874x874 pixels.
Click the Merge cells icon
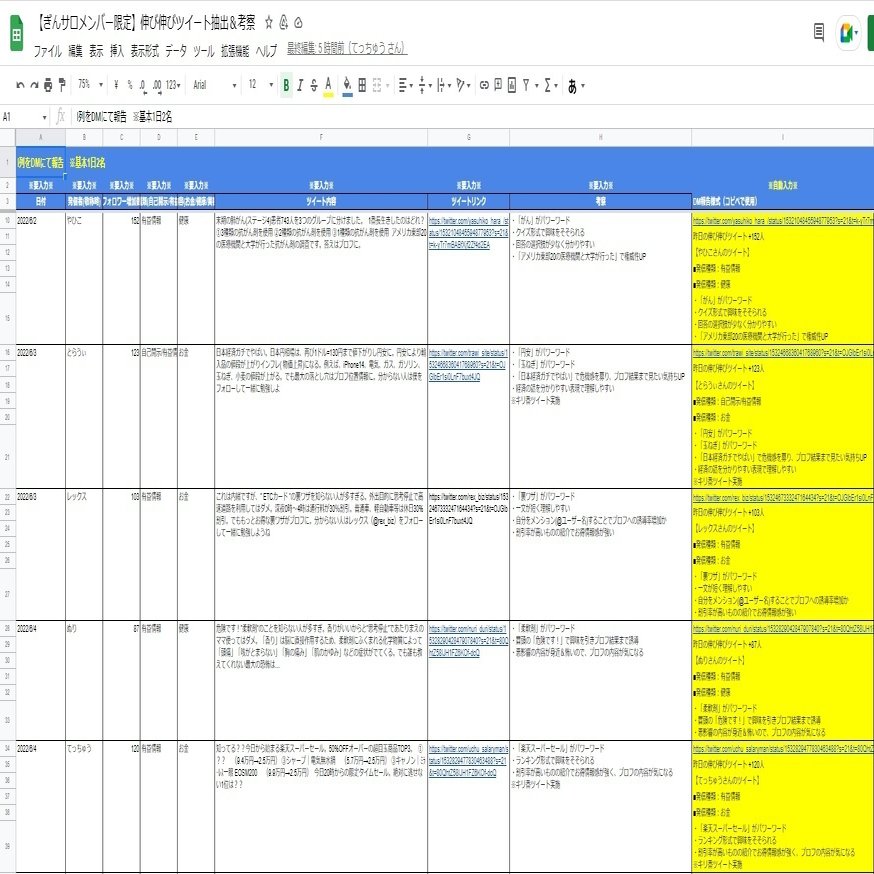pos(377,85)
